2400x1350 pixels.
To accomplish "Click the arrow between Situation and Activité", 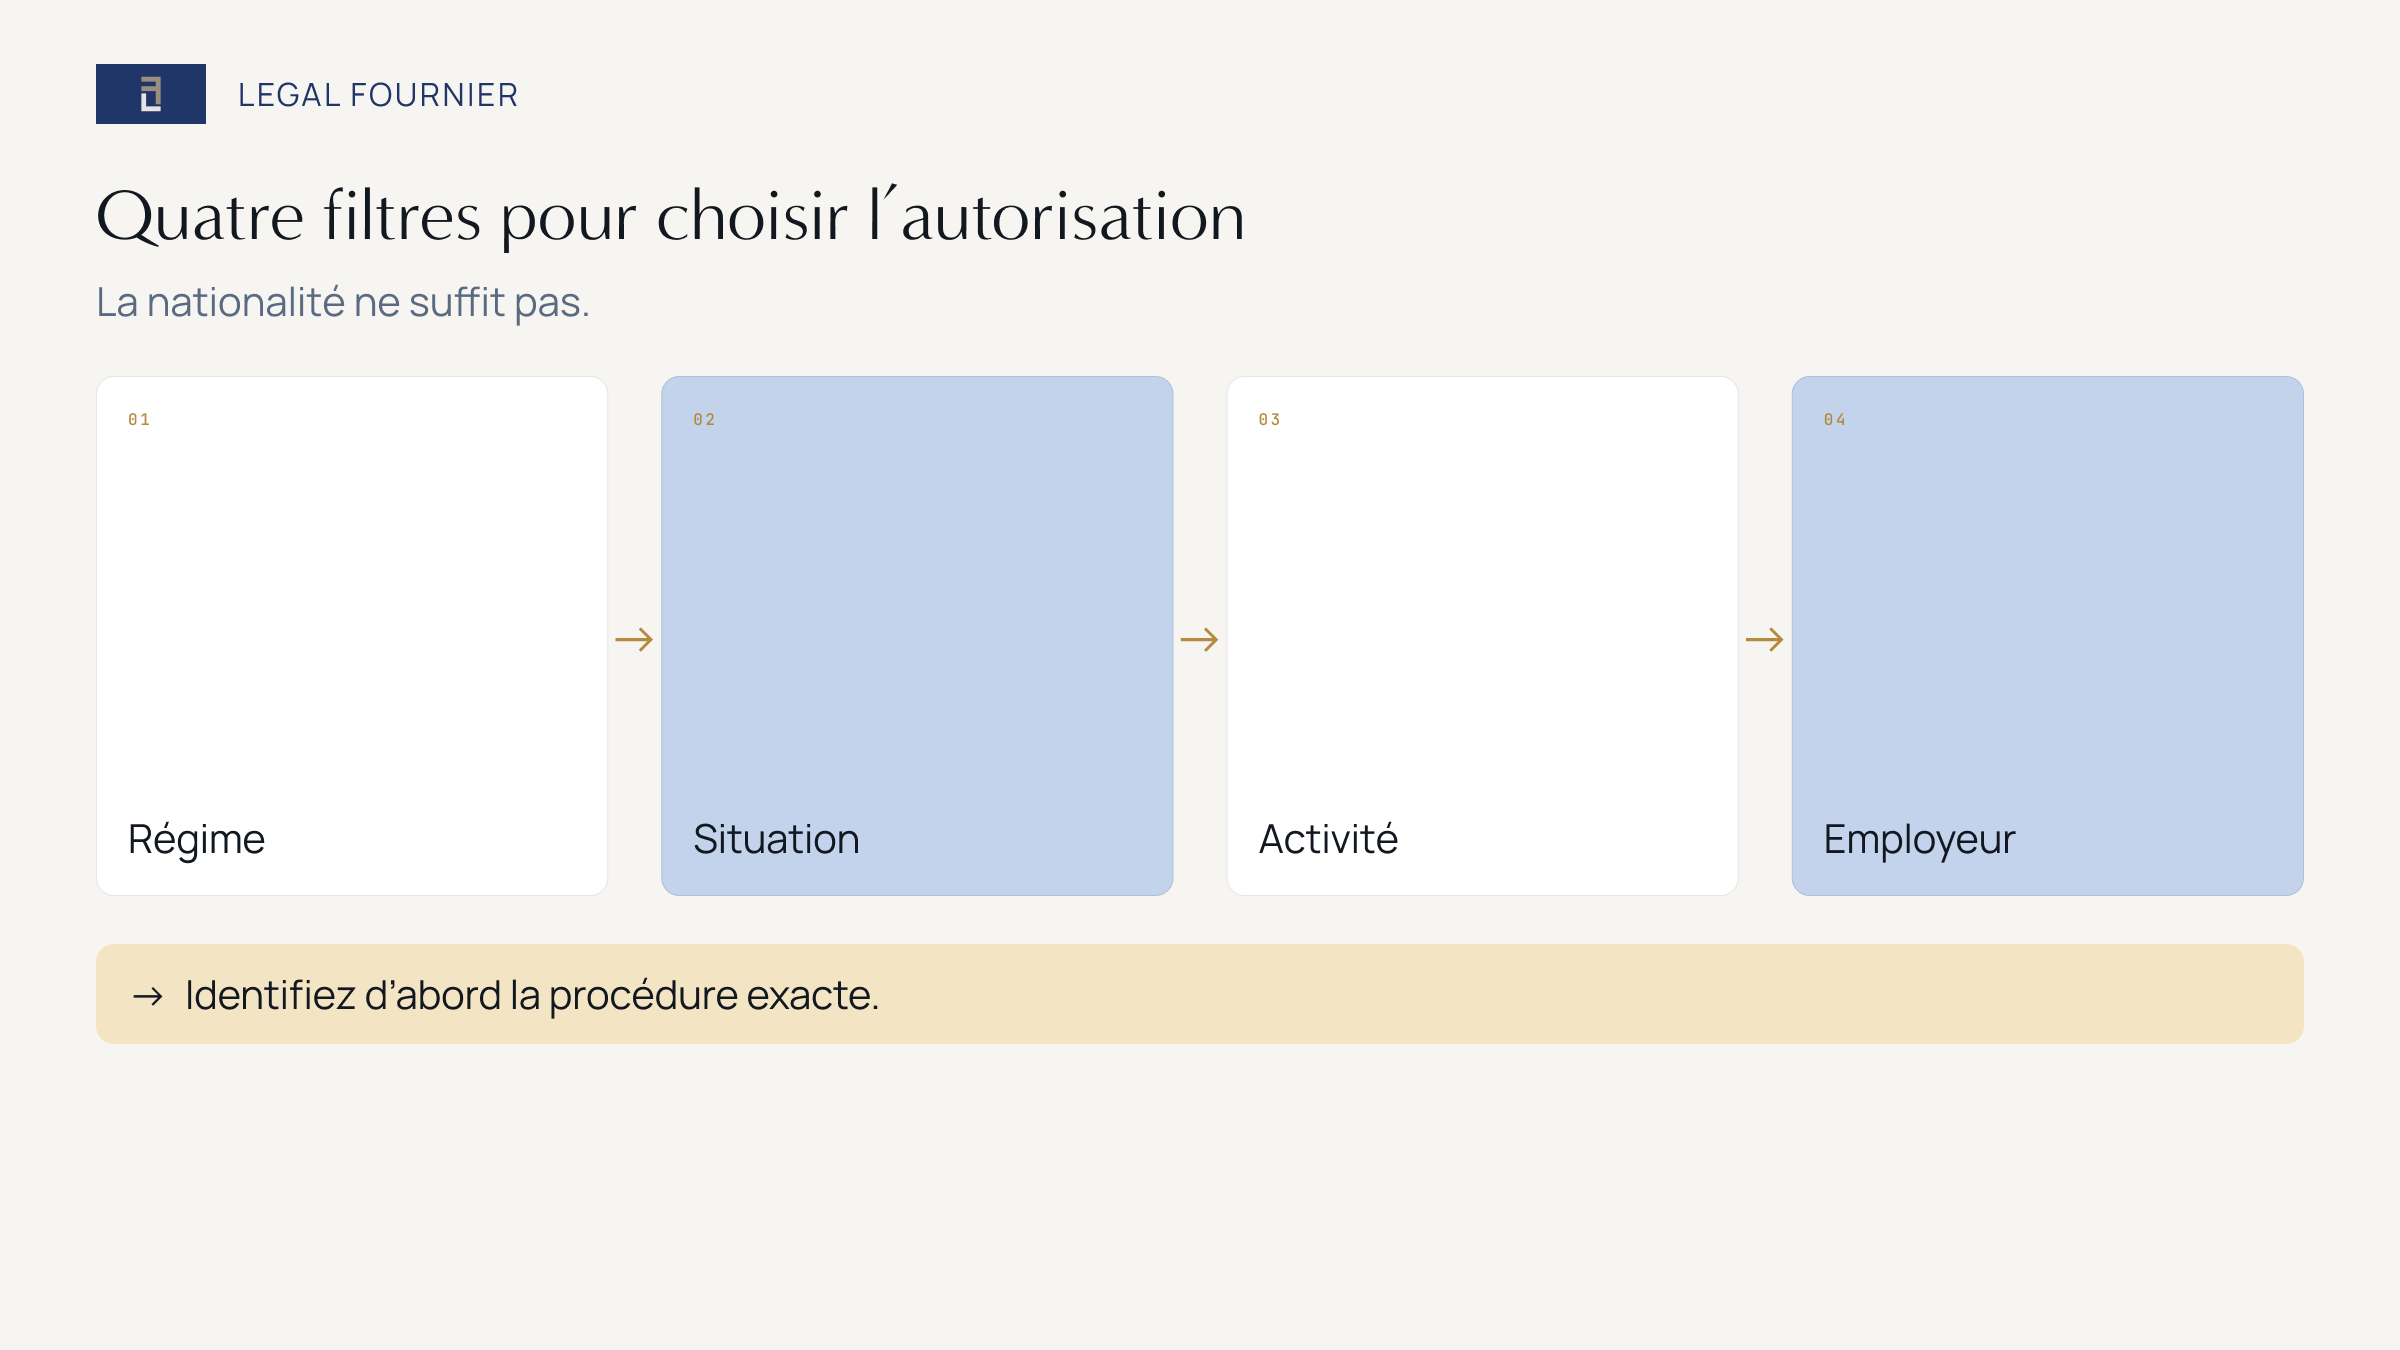I will (x=1199, y=639).
